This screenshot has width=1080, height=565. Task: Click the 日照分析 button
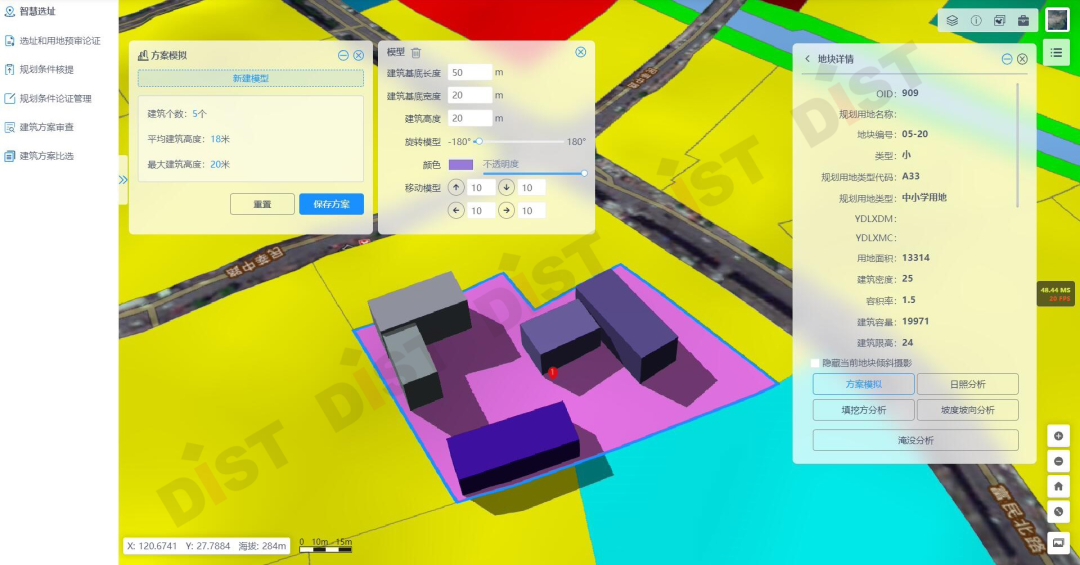click(x=968, y=384)
